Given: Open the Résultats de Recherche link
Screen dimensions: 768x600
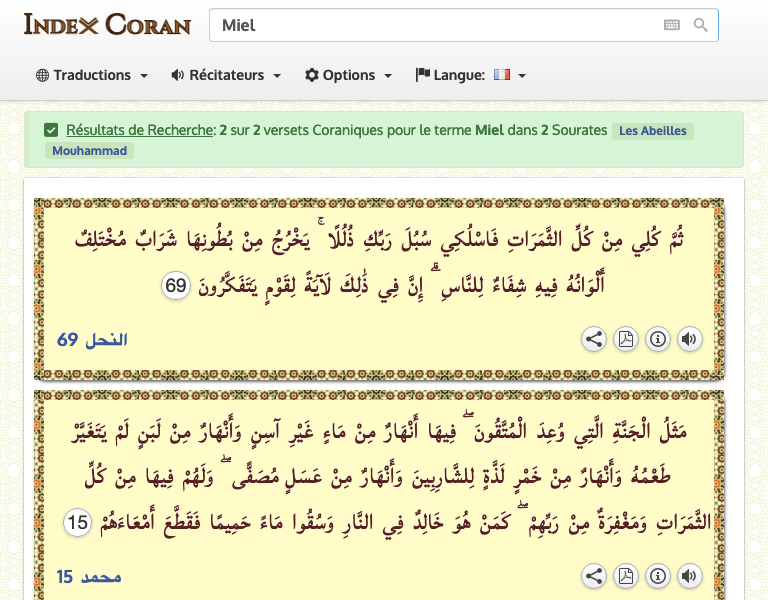Looking at the screenshot, I should [139, 130].
